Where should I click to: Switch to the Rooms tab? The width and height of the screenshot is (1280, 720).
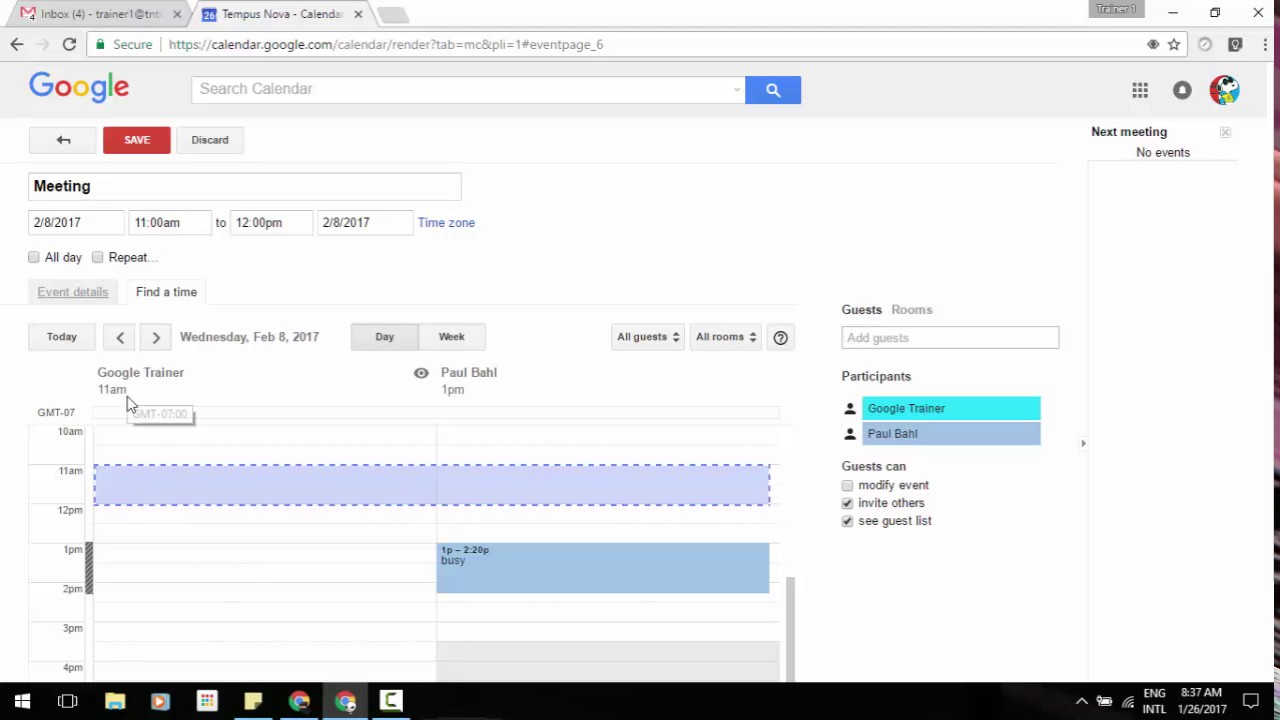point(911,310)
